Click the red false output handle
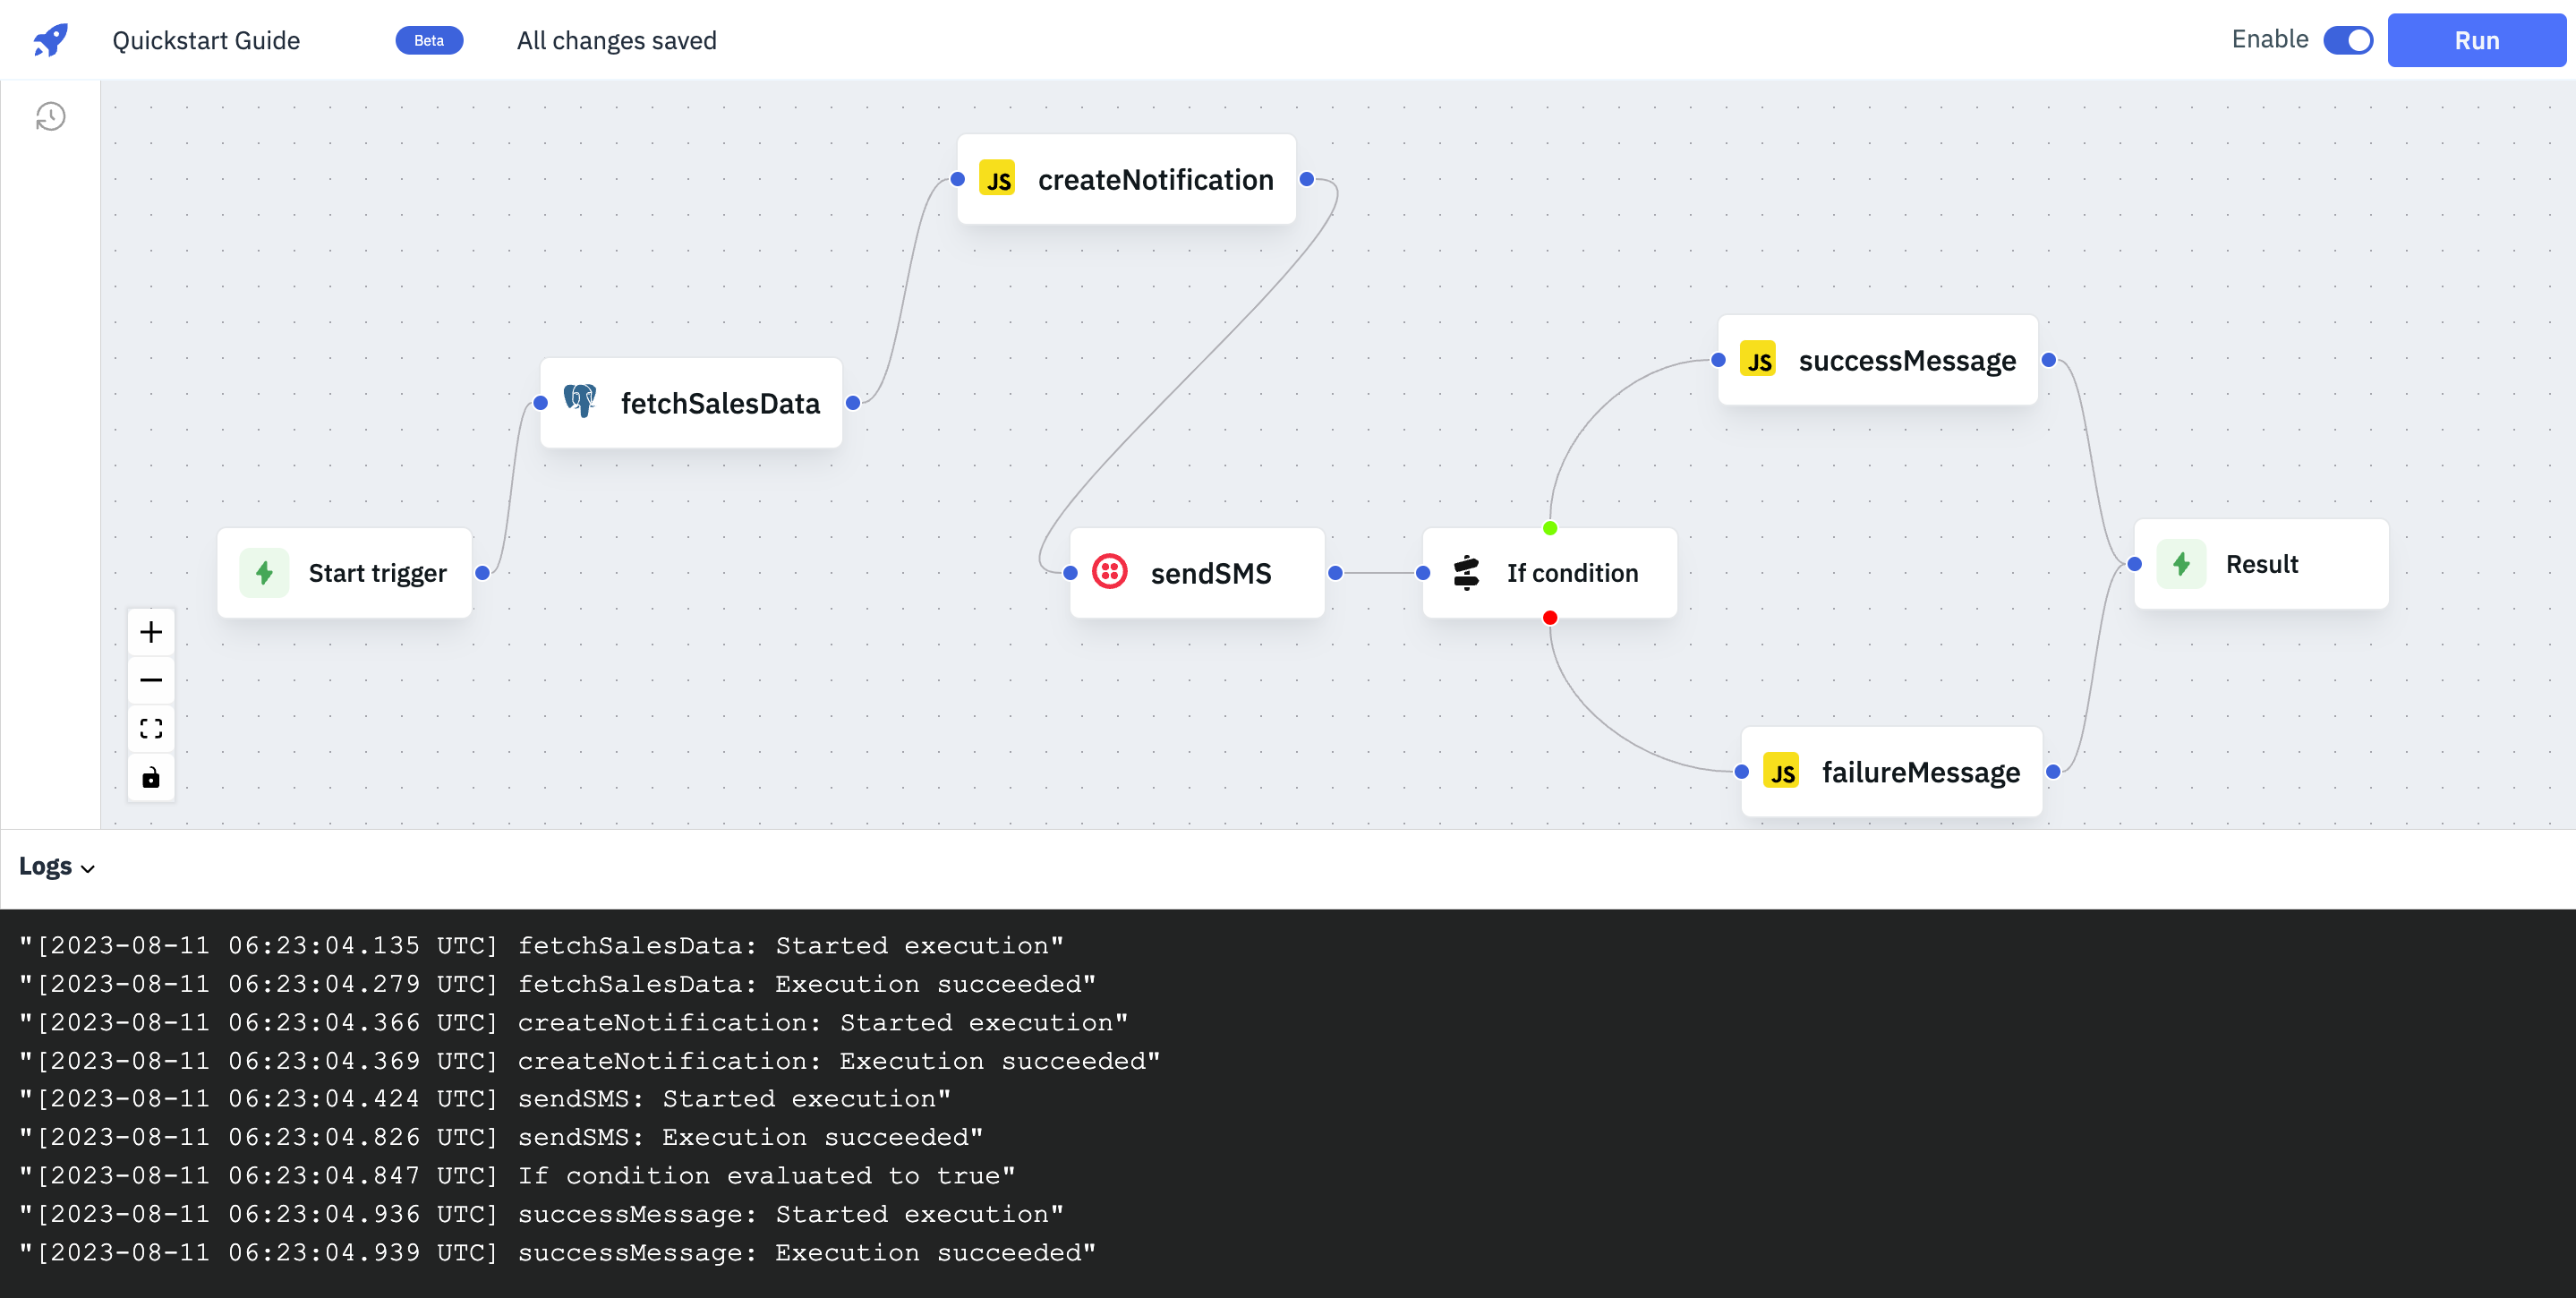2576x1298 pixels. (x=1550, y=618)
